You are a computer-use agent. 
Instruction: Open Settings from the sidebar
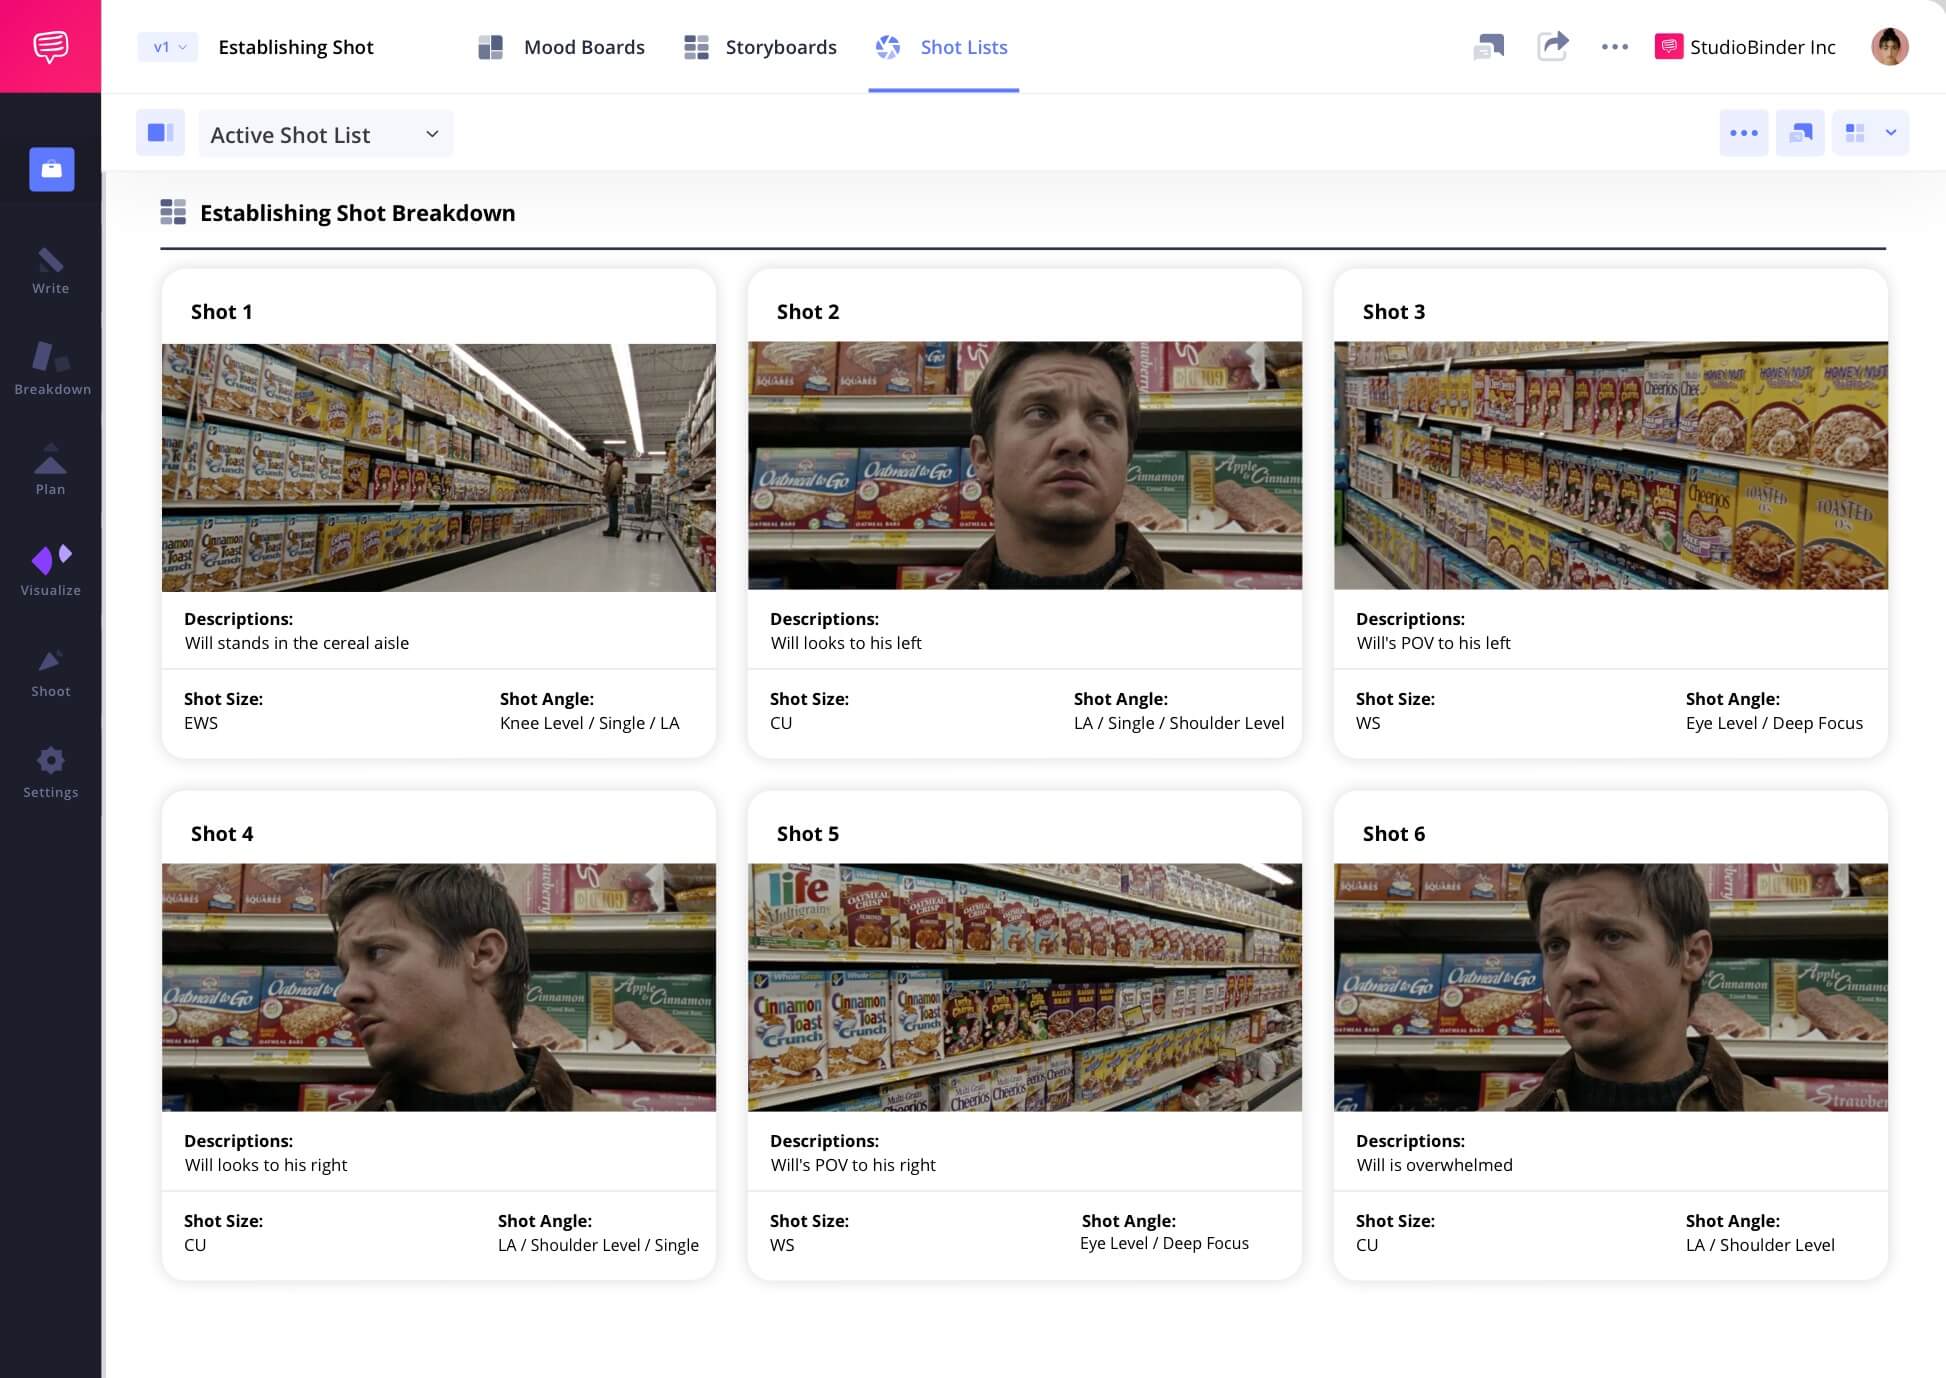(x=50, y=773)
